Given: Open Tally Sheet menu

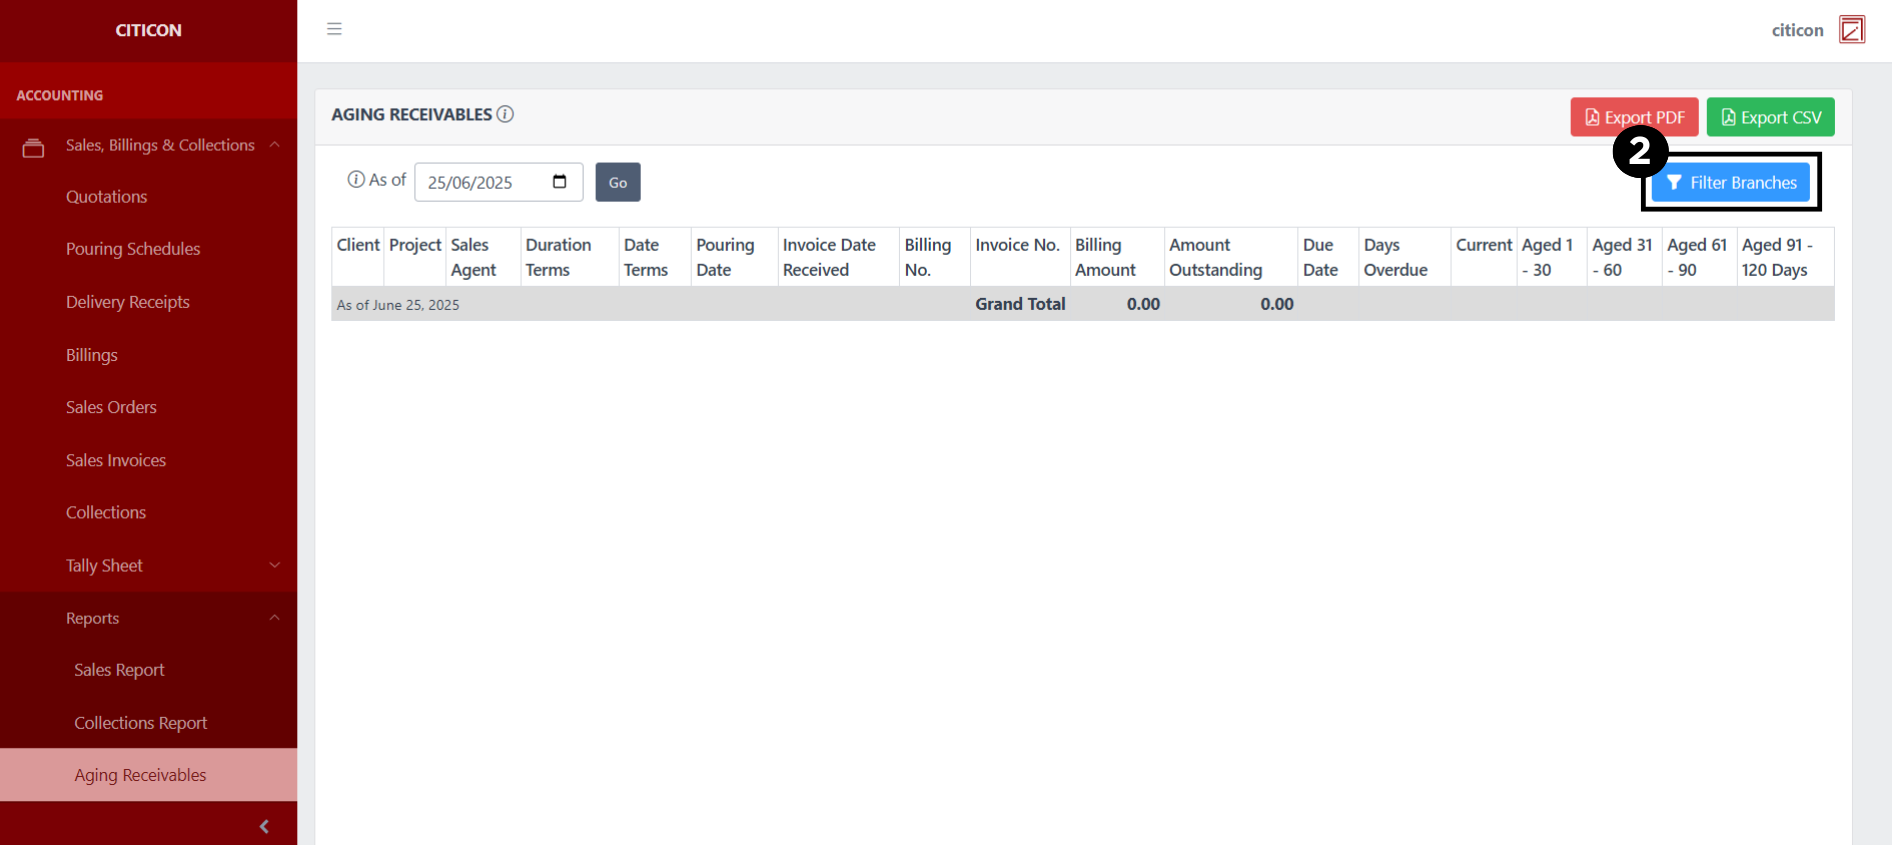Looking at the screenshot, I should [x=104, y=565].
